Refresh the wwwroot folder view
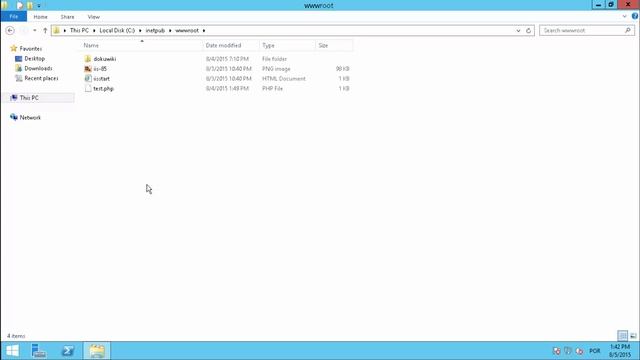This screenshot has width=640, height=360. (x=529, y=31)
